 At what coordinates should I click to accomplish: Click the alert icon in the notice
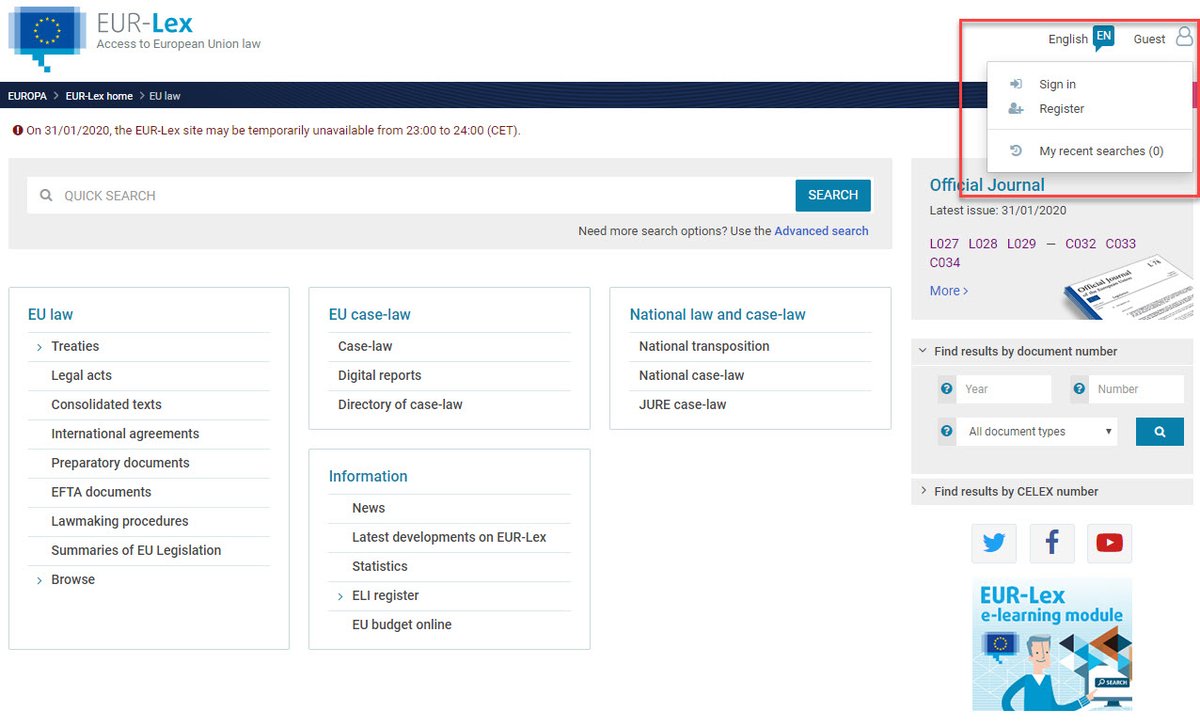pyautogui.click(x=17, y=130)
